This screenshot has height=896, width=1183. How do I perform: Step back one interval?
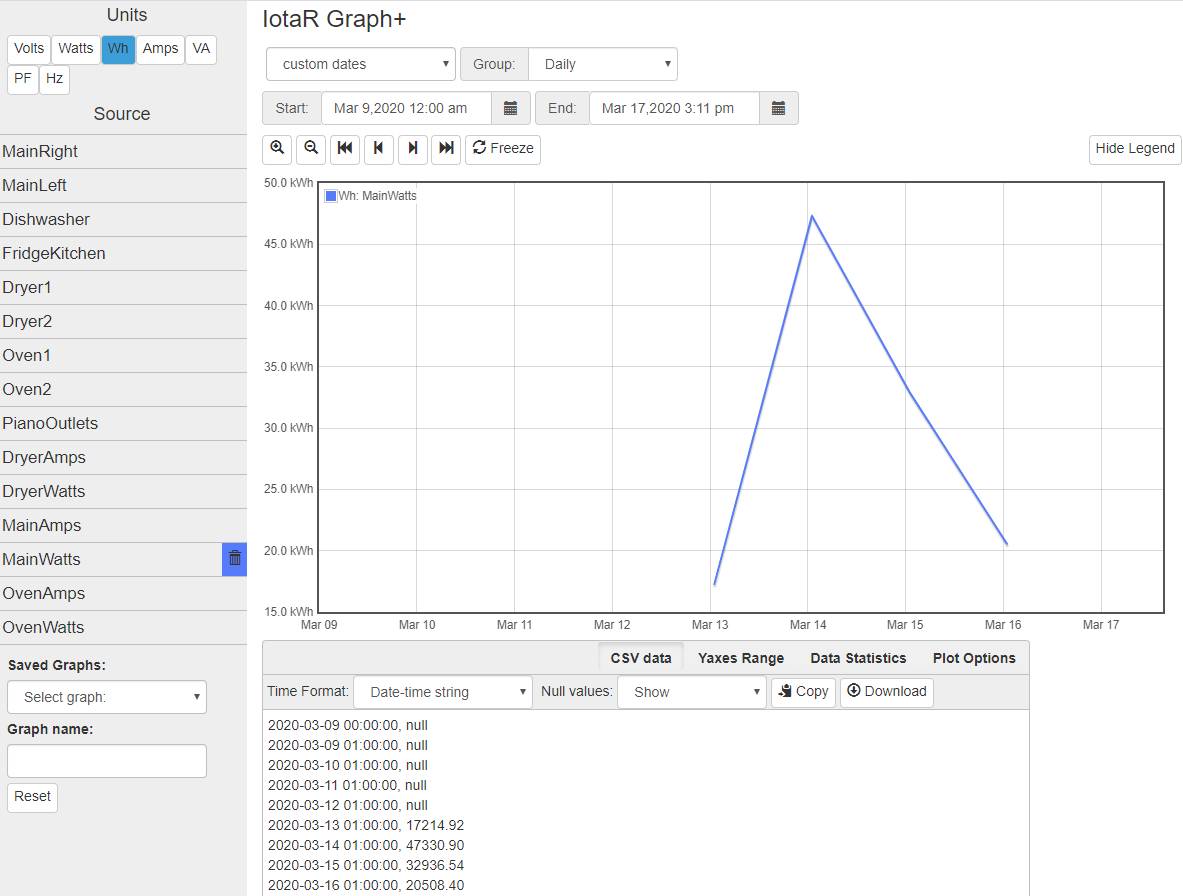(x=379, y=149)
